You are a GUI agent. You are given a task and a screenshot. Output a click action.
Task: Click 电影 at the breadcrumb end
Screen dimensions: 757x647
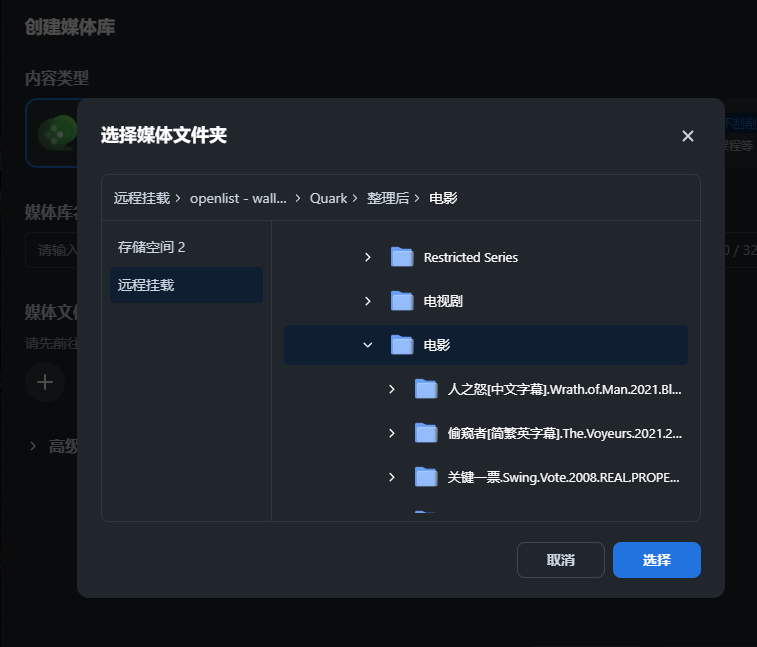443,198
